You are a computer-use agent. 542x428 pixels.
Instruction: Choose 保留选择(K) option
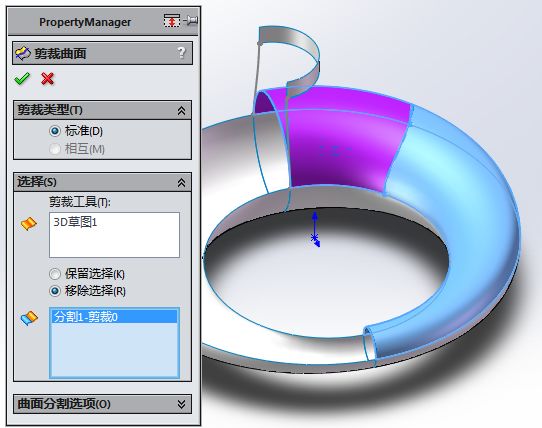(55, 274)
